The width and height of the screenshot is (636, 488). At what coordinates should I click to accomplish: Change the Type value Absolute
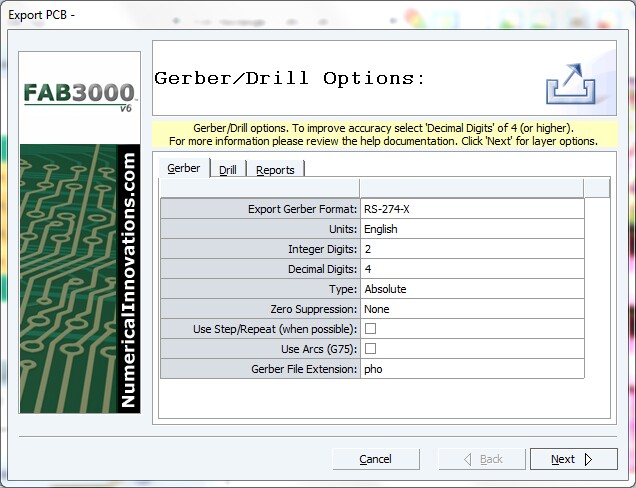[x=472, y=289]
